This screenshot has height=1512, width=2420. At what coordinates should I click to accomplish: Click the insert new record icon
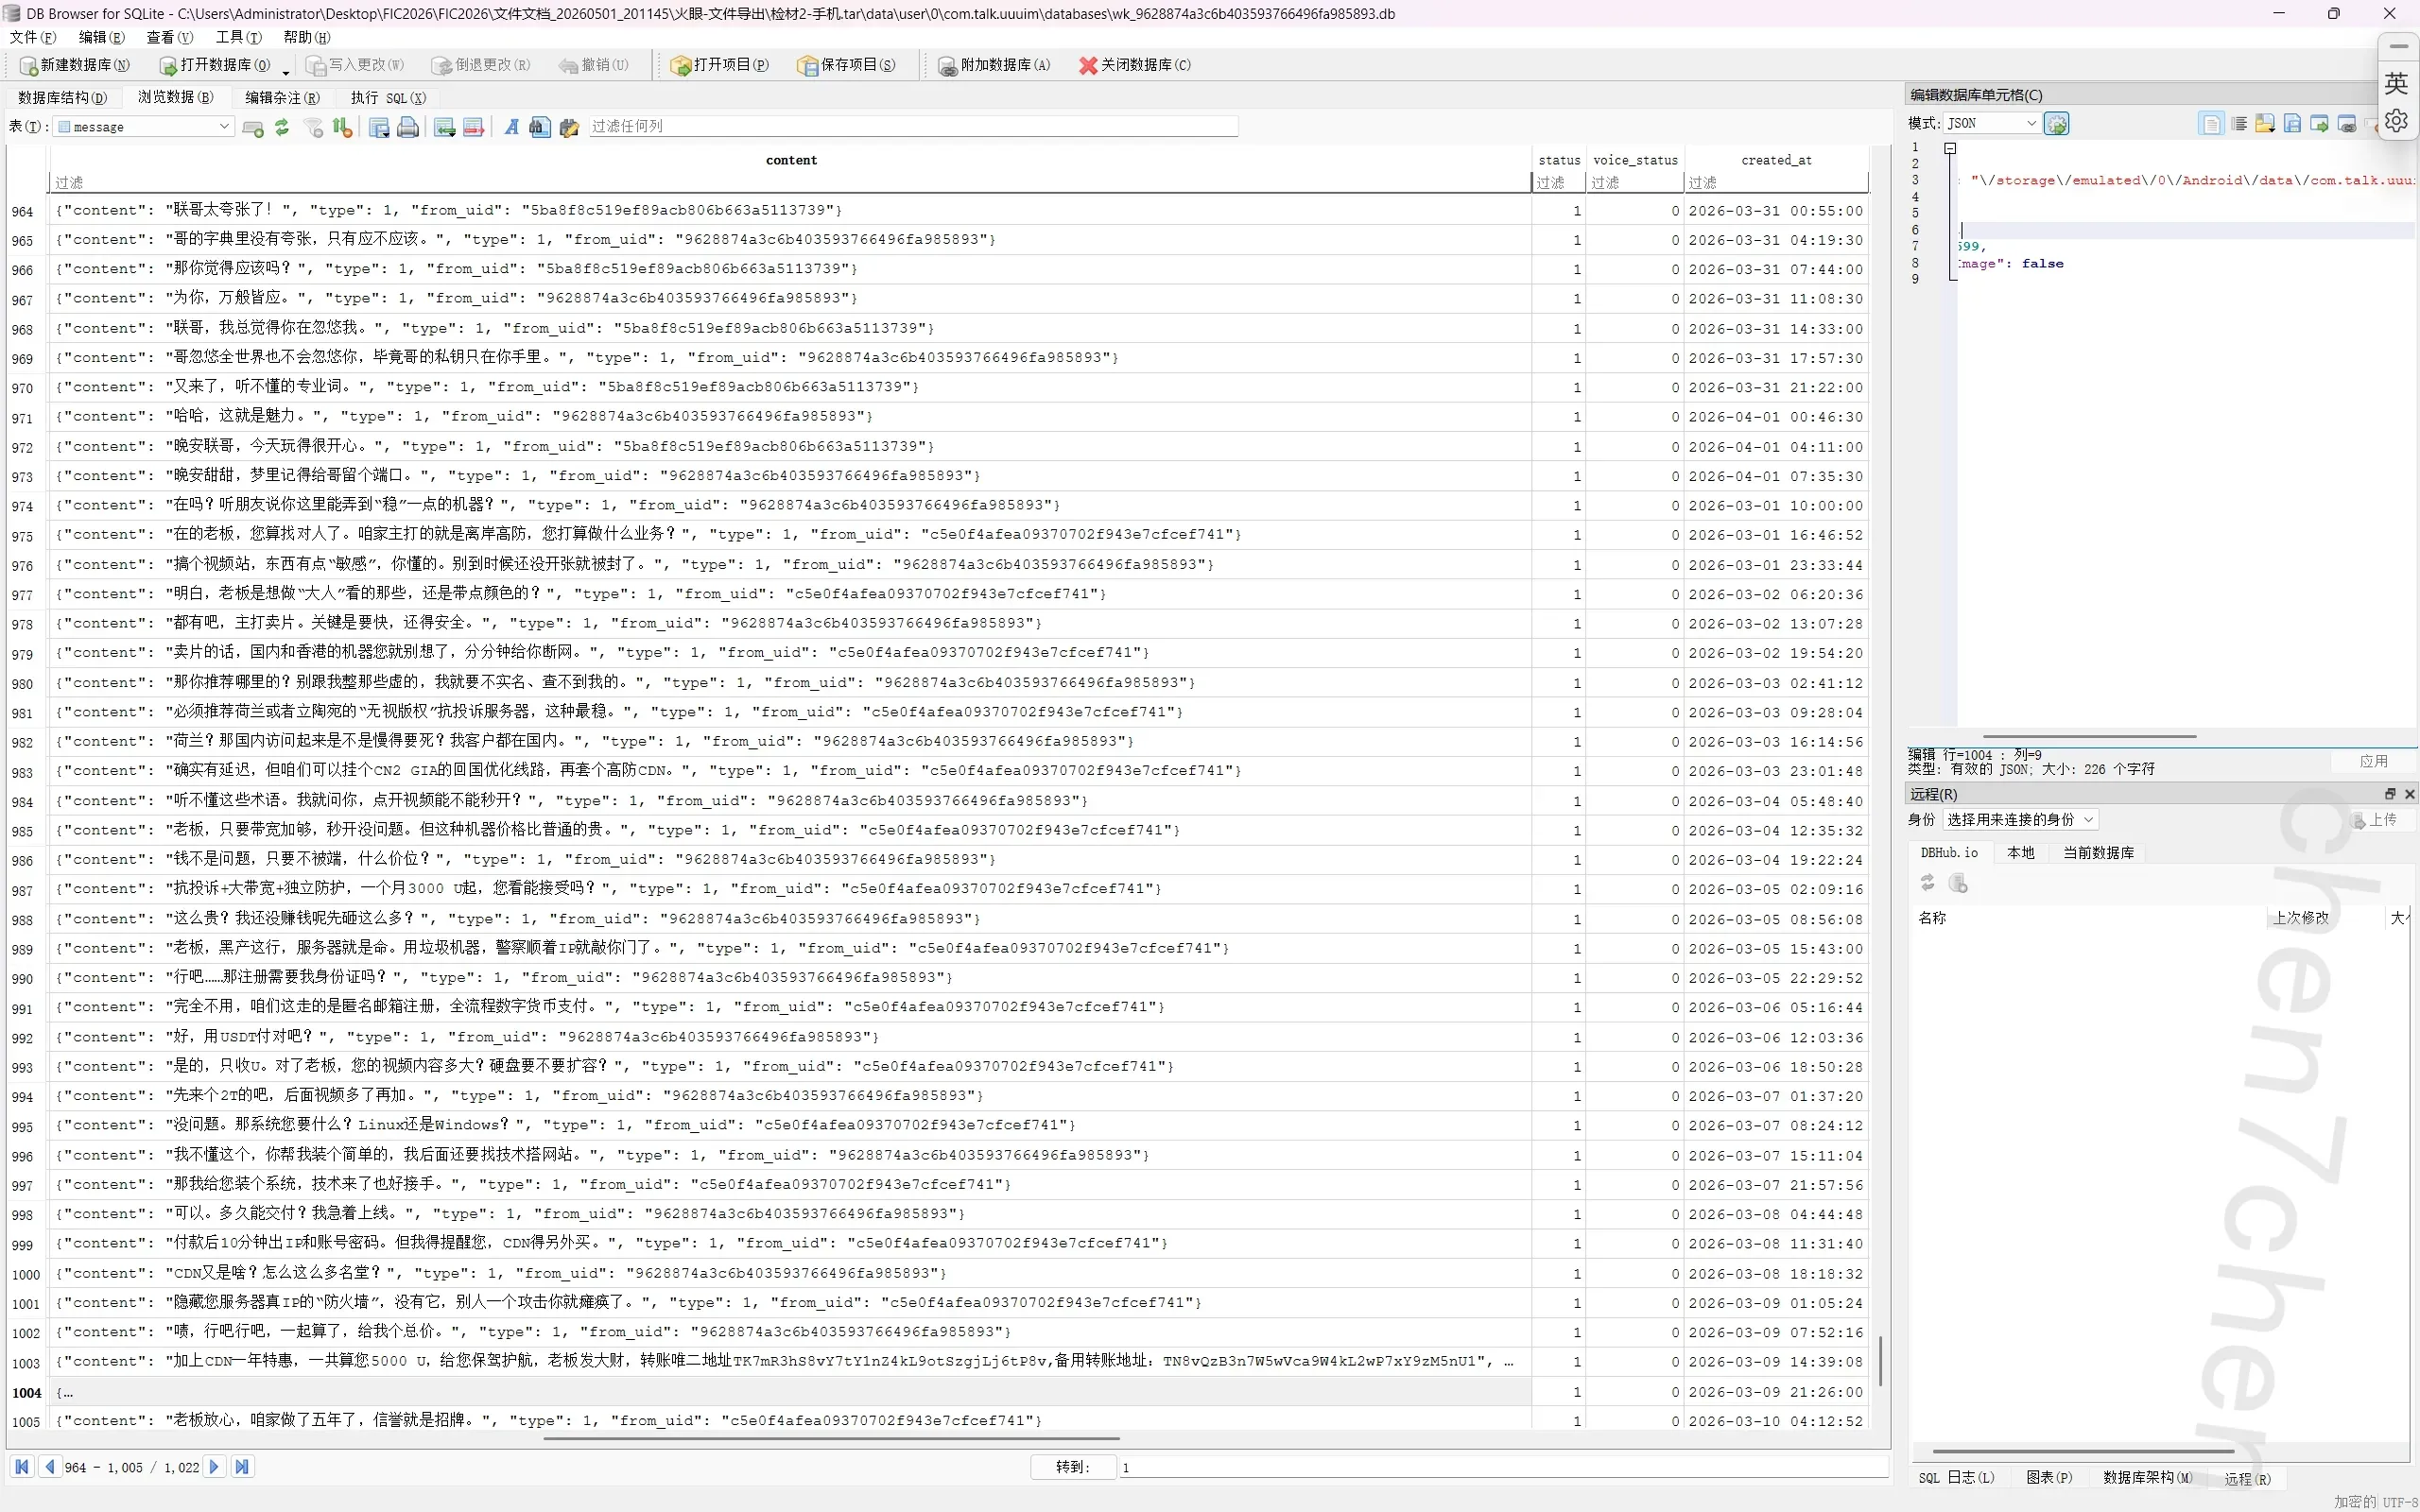(445, 127)
